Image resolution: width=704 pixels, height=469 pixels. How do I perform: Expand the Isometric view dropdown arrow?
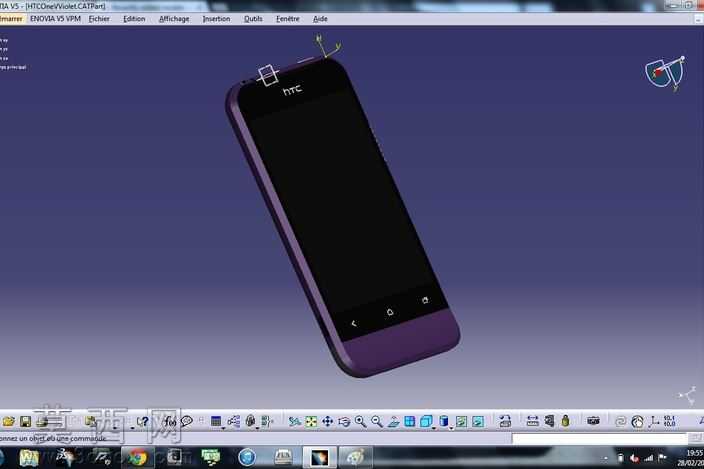434,429
